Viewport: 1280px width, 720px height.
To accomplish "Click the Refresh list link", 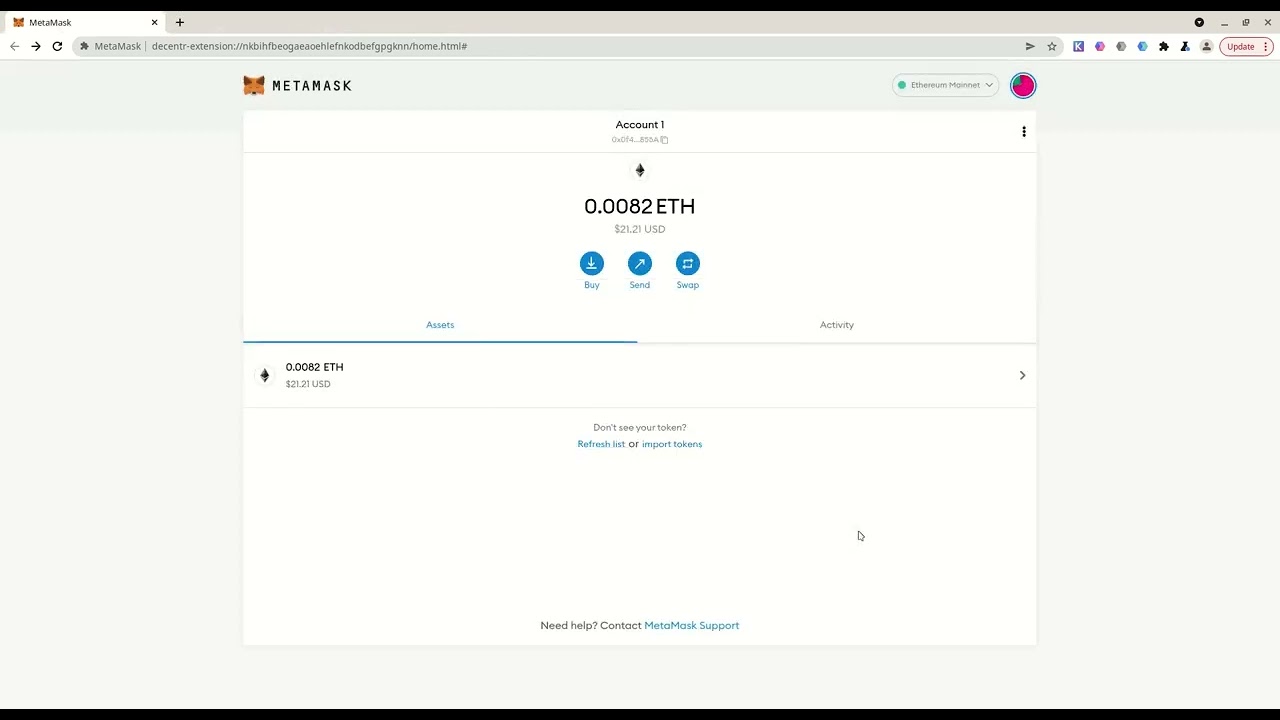I will (x=601, y=444).
